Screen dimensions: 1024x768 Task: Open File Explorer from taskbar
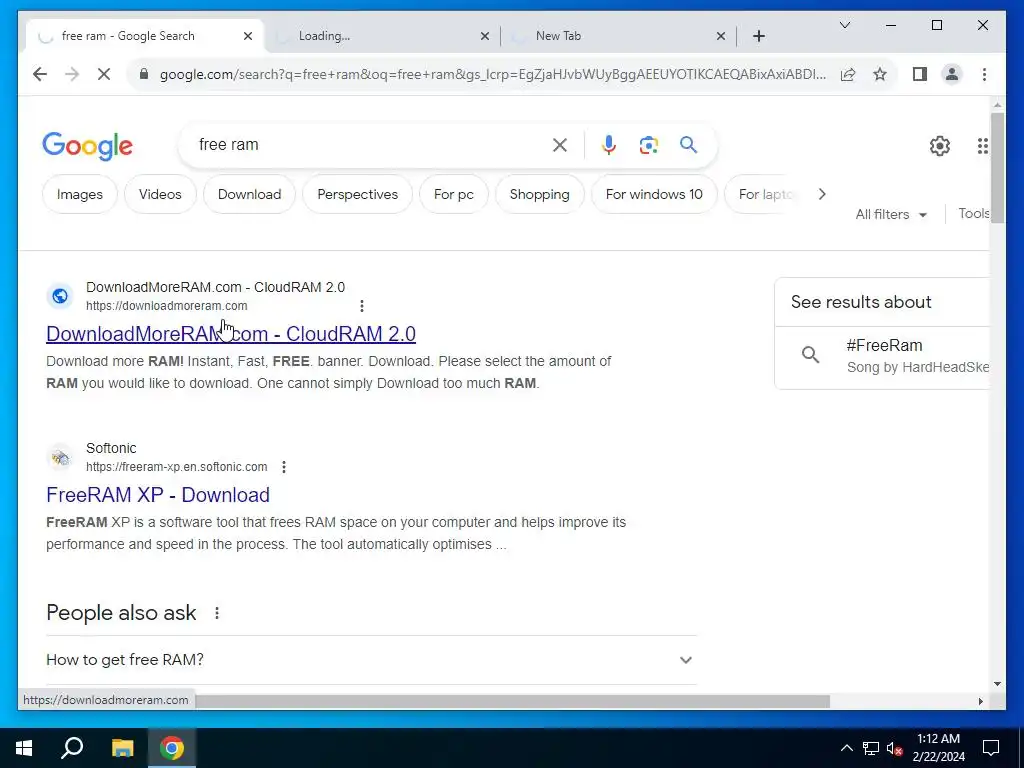pos(122,748)
